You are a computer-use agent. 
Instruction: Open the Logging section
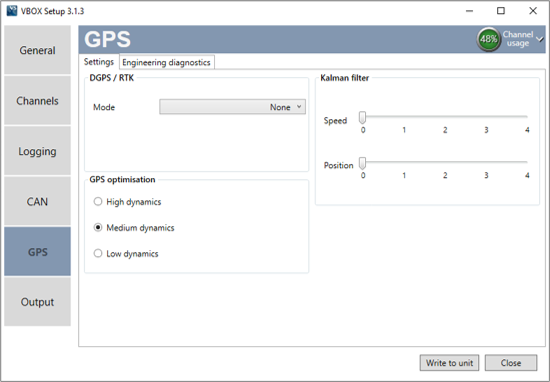click(x=38, y=151)
